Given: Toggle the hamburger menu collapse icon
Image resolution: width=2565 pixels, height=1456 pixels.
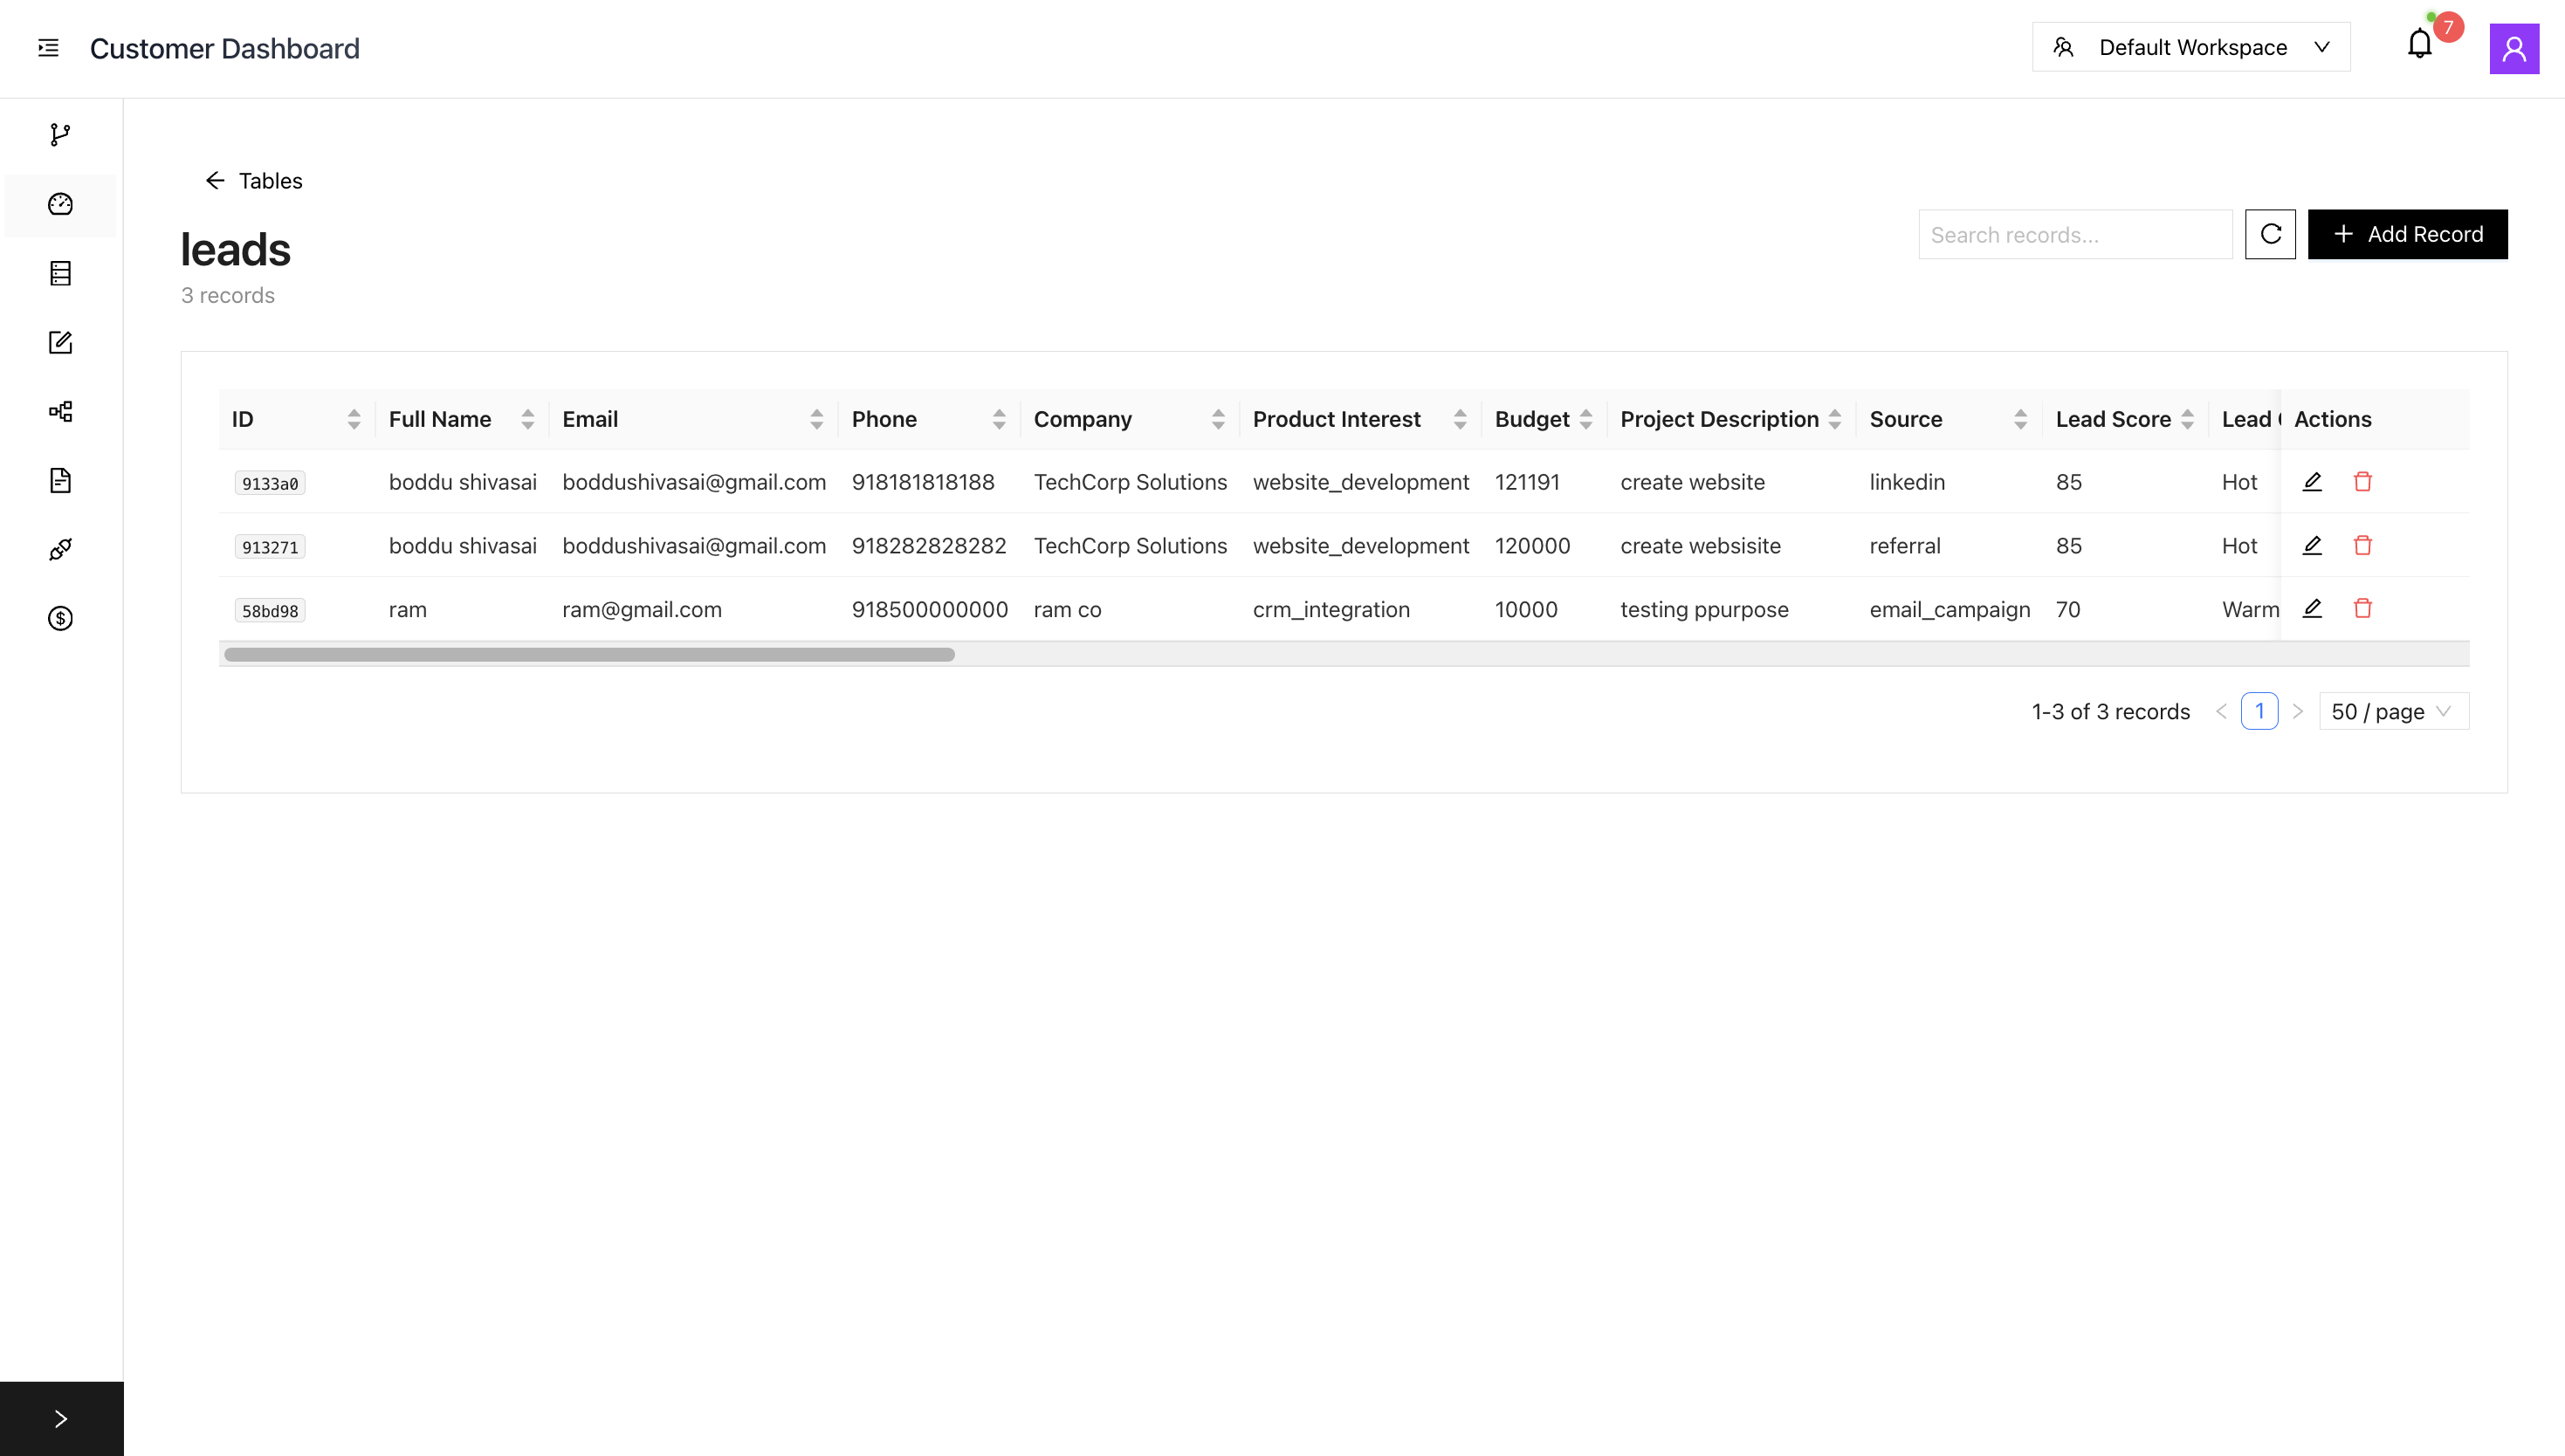Looking at the screenshot, I should pos(48,48).
